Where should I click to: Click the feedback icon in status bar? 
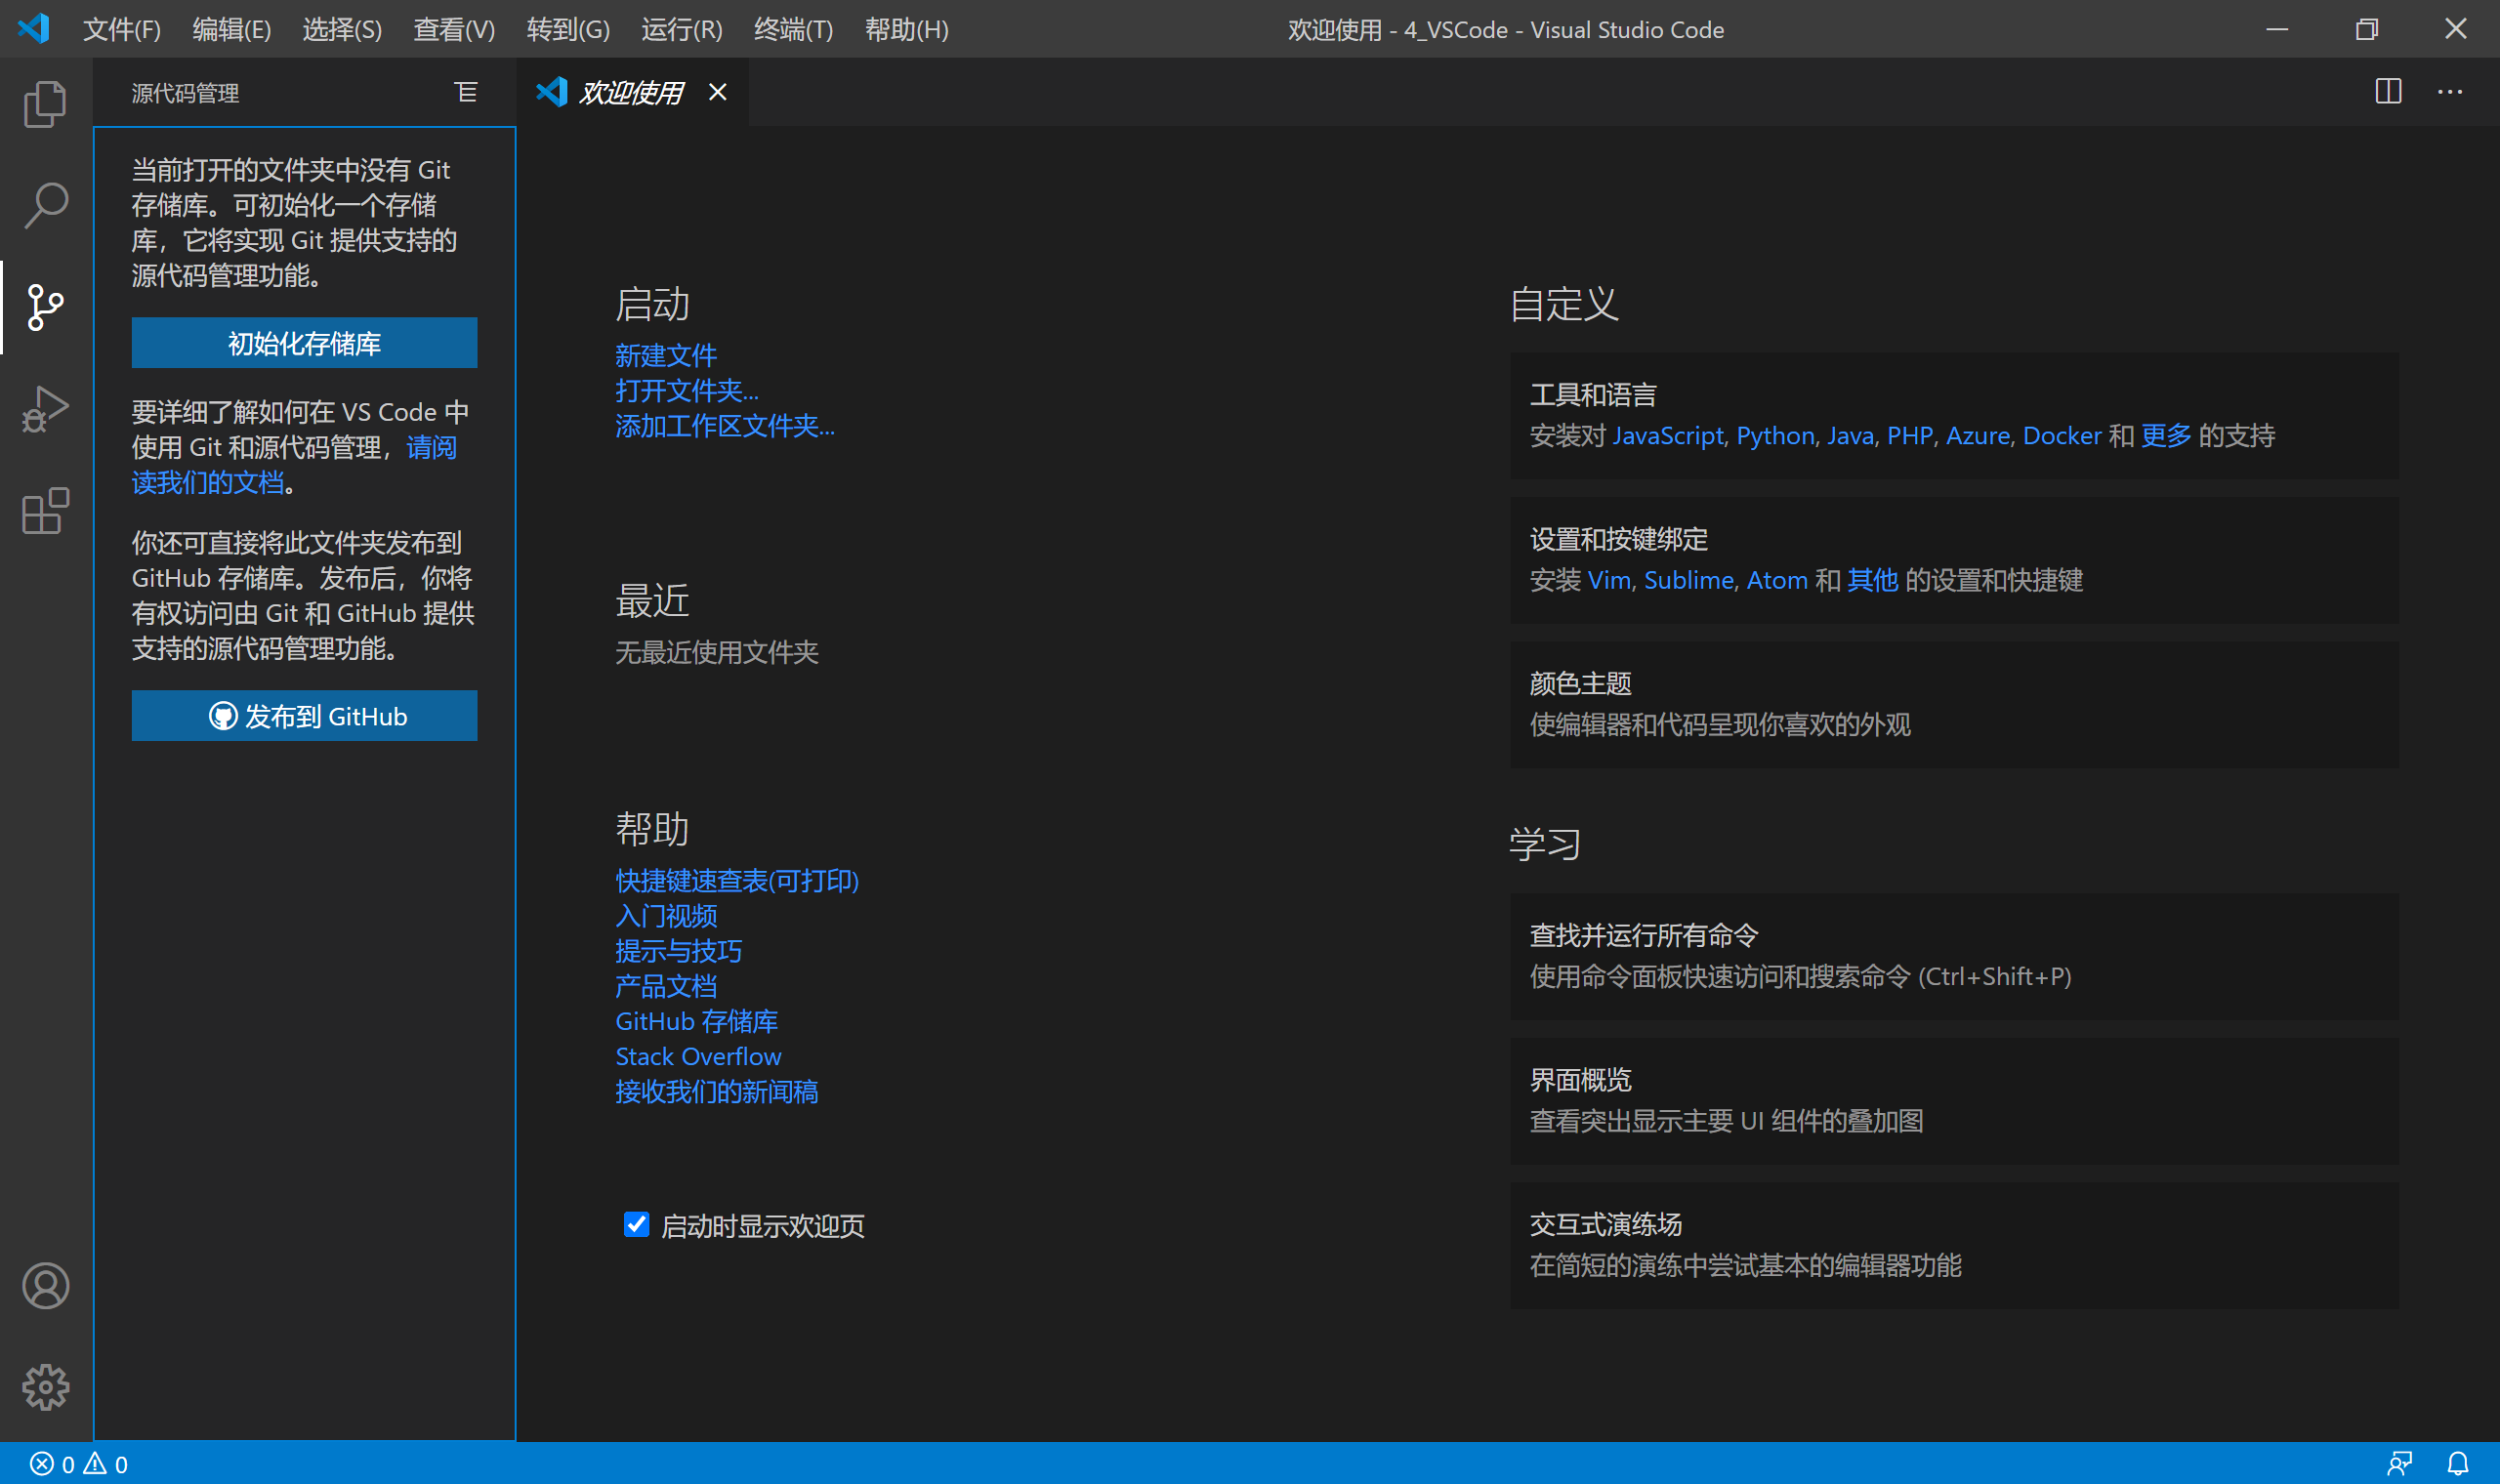pyautogui.click(x=2399, y=1464)
